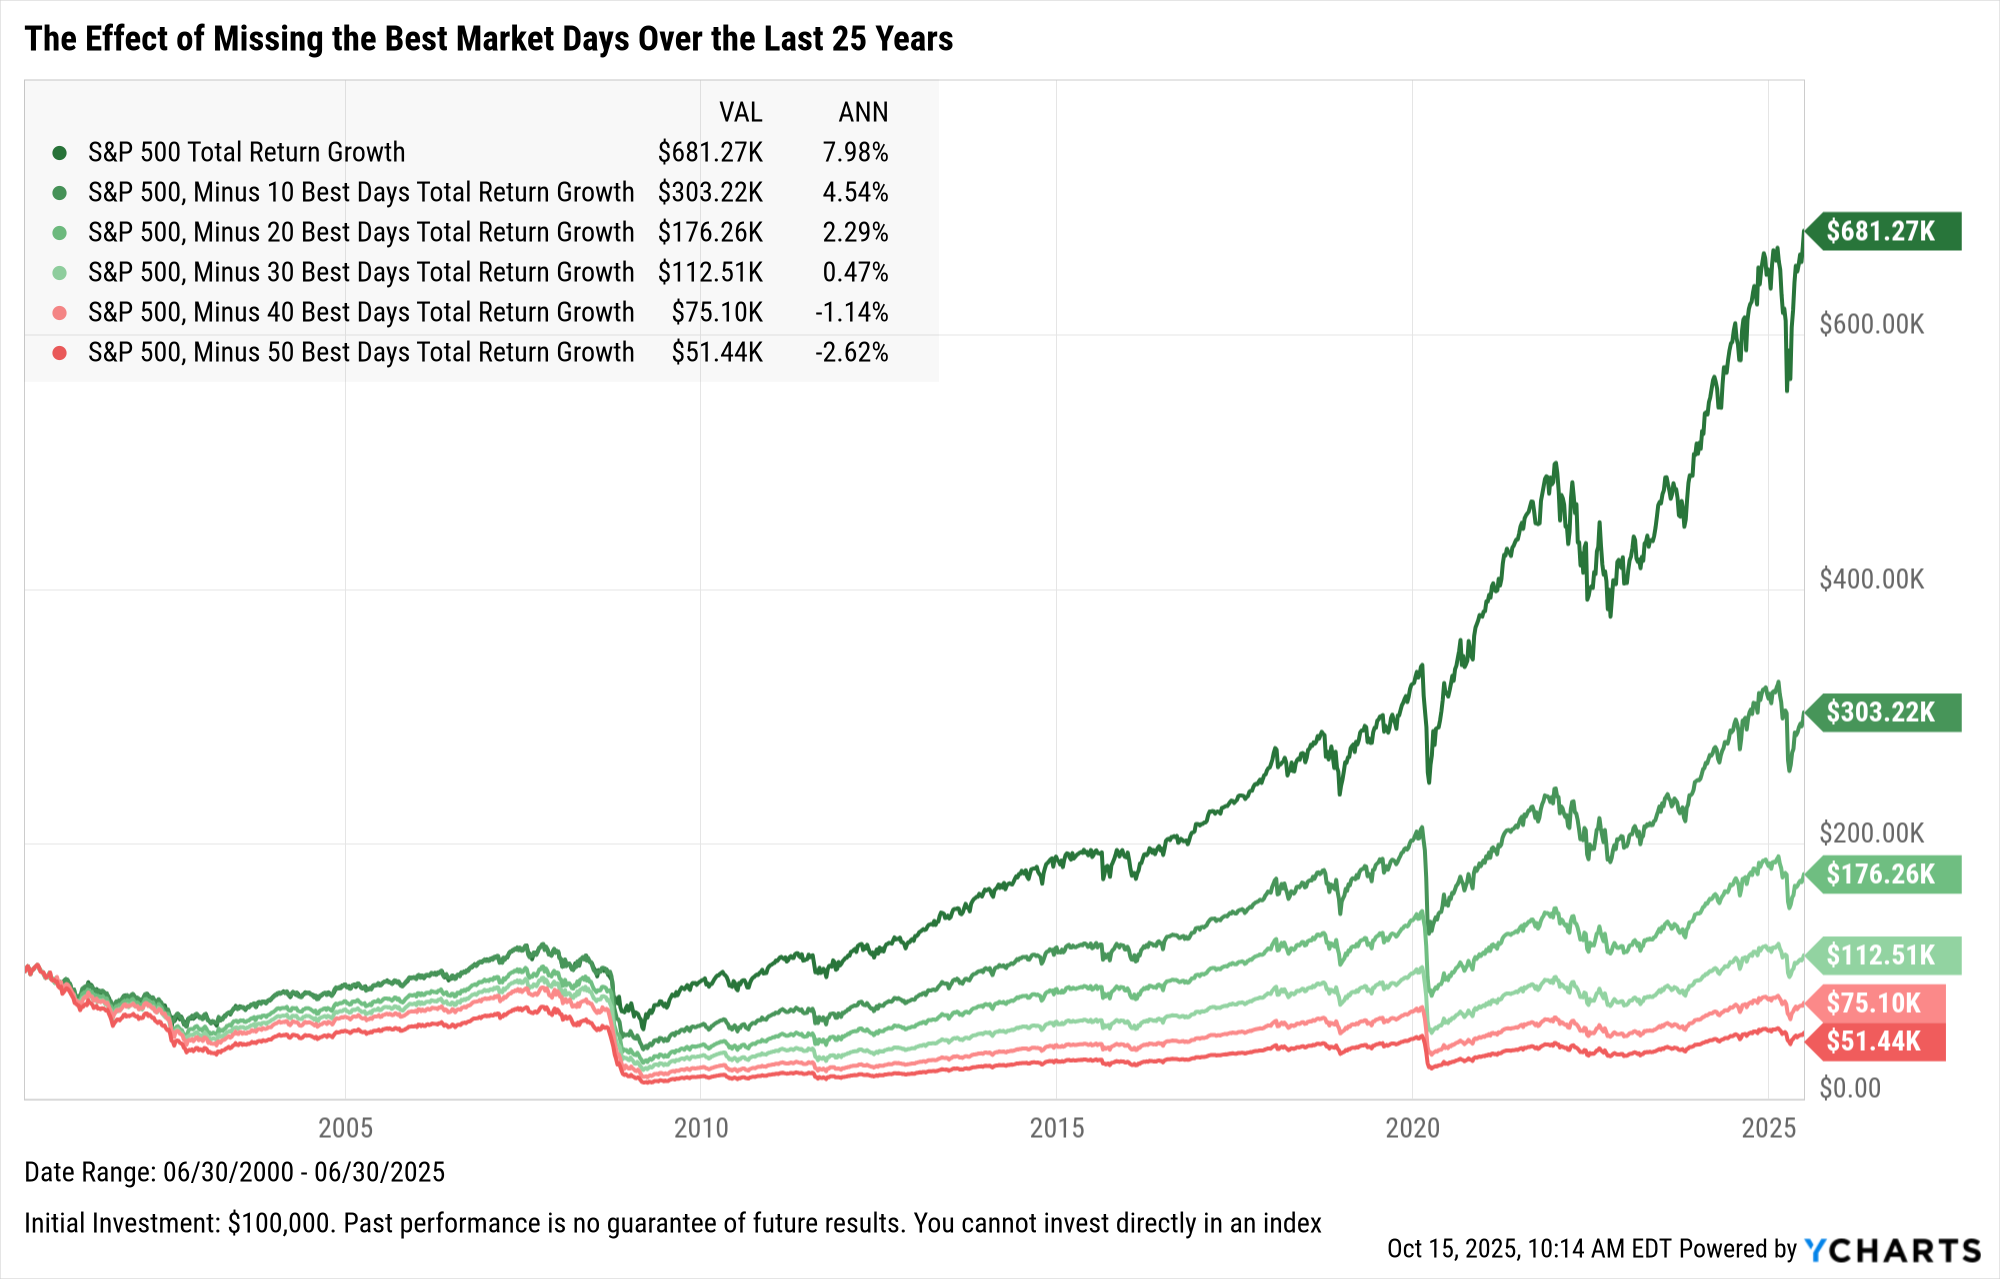Click the chart title text

pyautogui.click(x=489, y=39)
